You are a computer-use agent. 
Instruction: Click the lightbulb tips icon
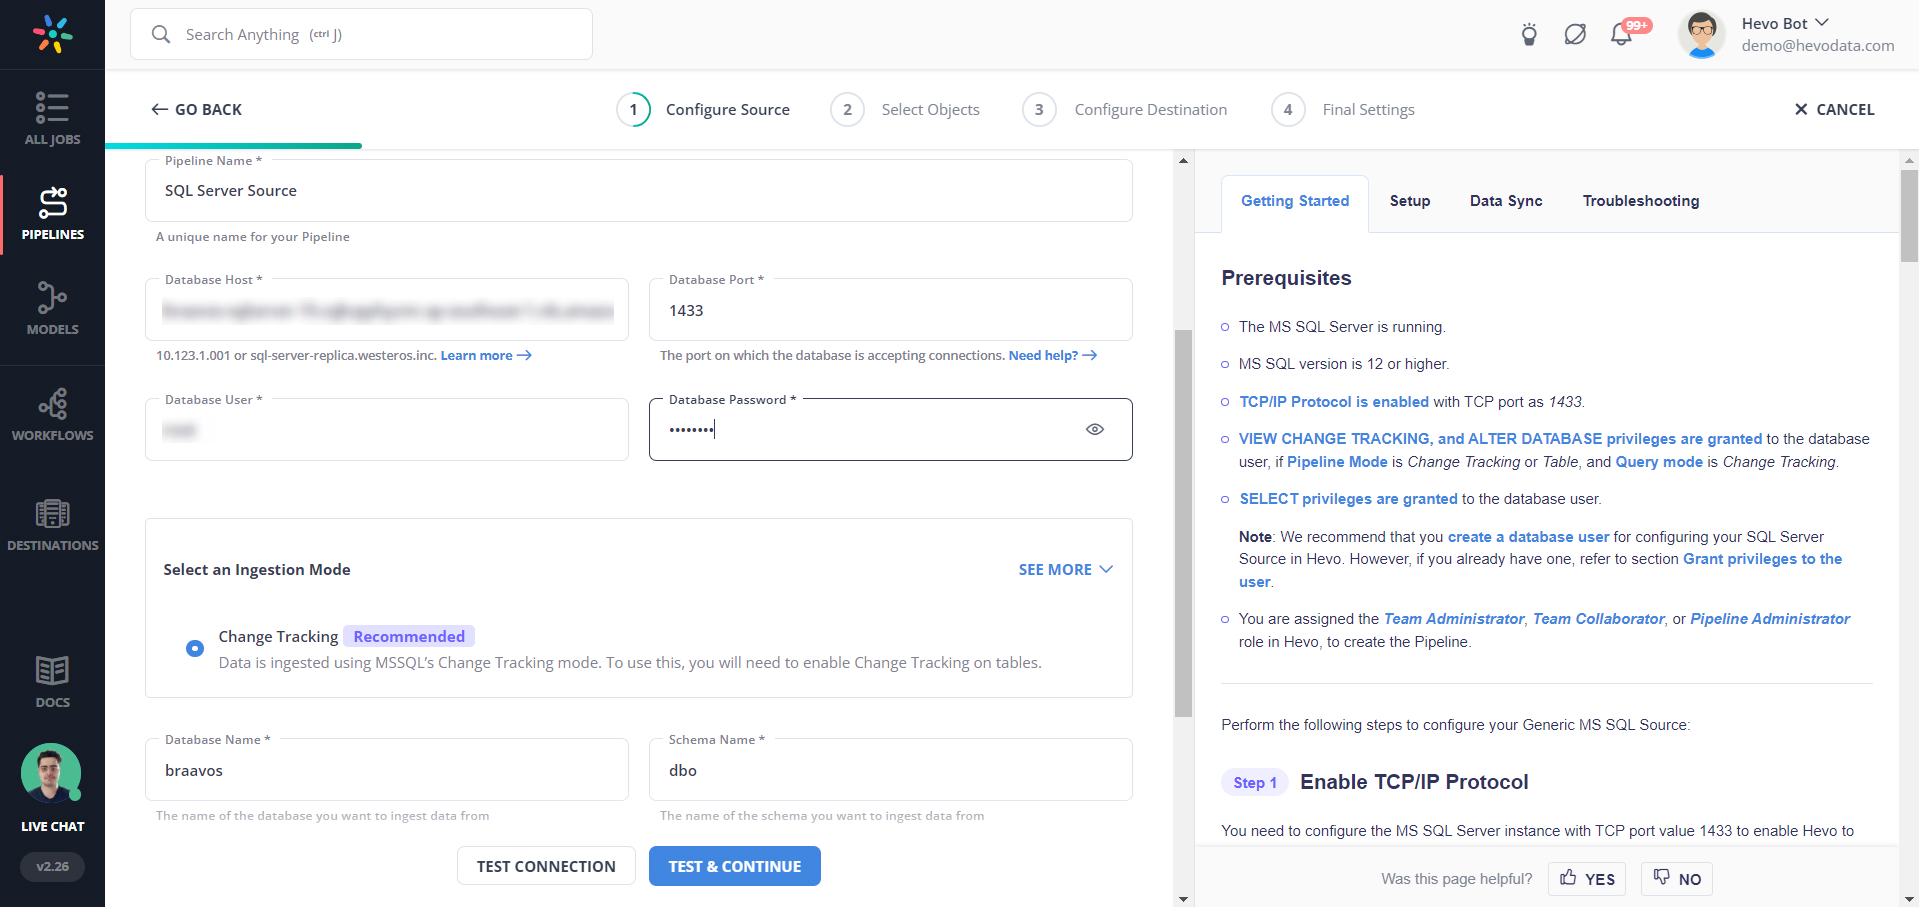pyautogui.click(x=1529, y=35)
